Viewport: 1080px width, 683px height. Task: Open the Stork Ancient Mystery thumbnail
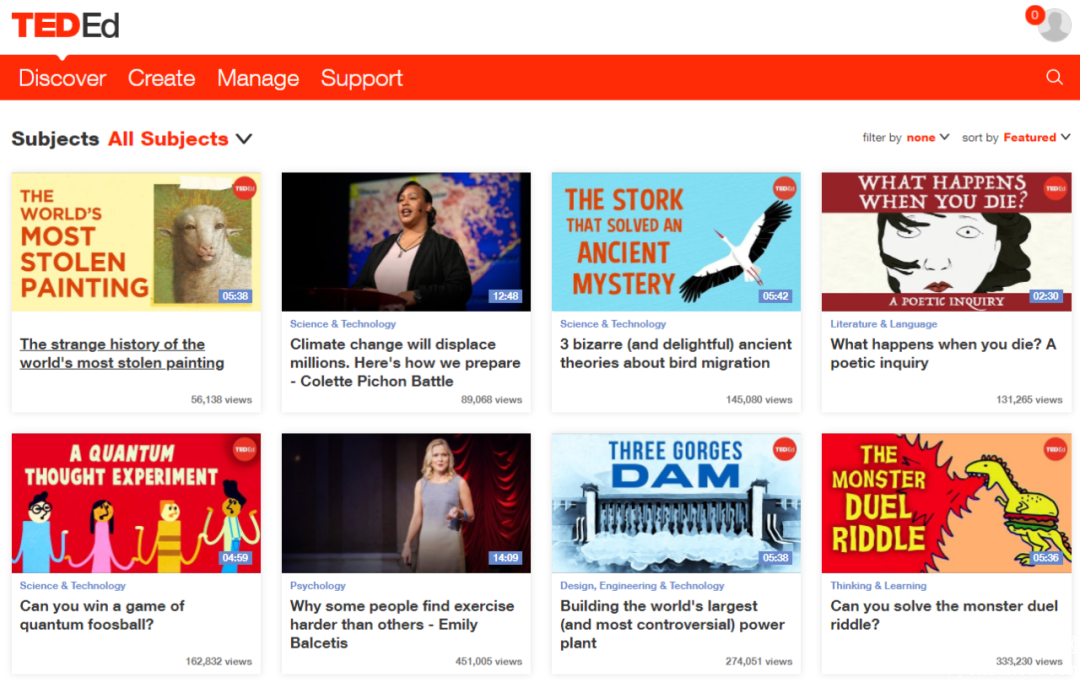676,242
